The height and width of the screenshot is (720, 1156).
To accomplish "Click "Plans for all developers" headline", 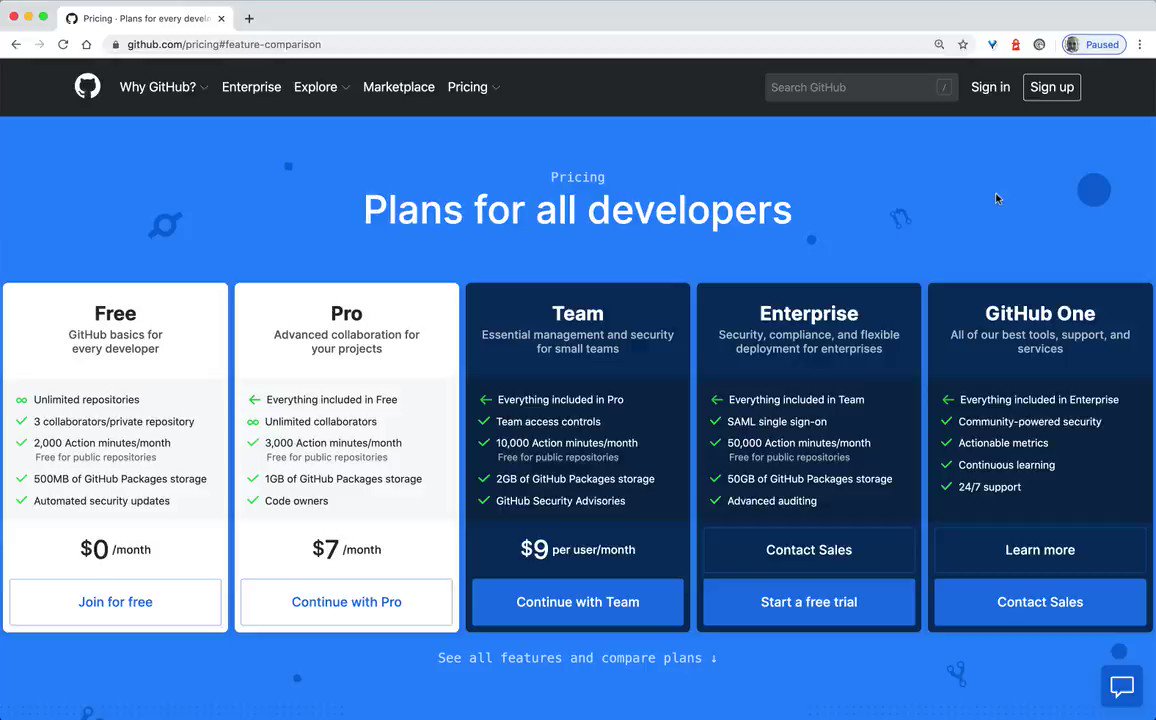I will (x=577, y=210).
